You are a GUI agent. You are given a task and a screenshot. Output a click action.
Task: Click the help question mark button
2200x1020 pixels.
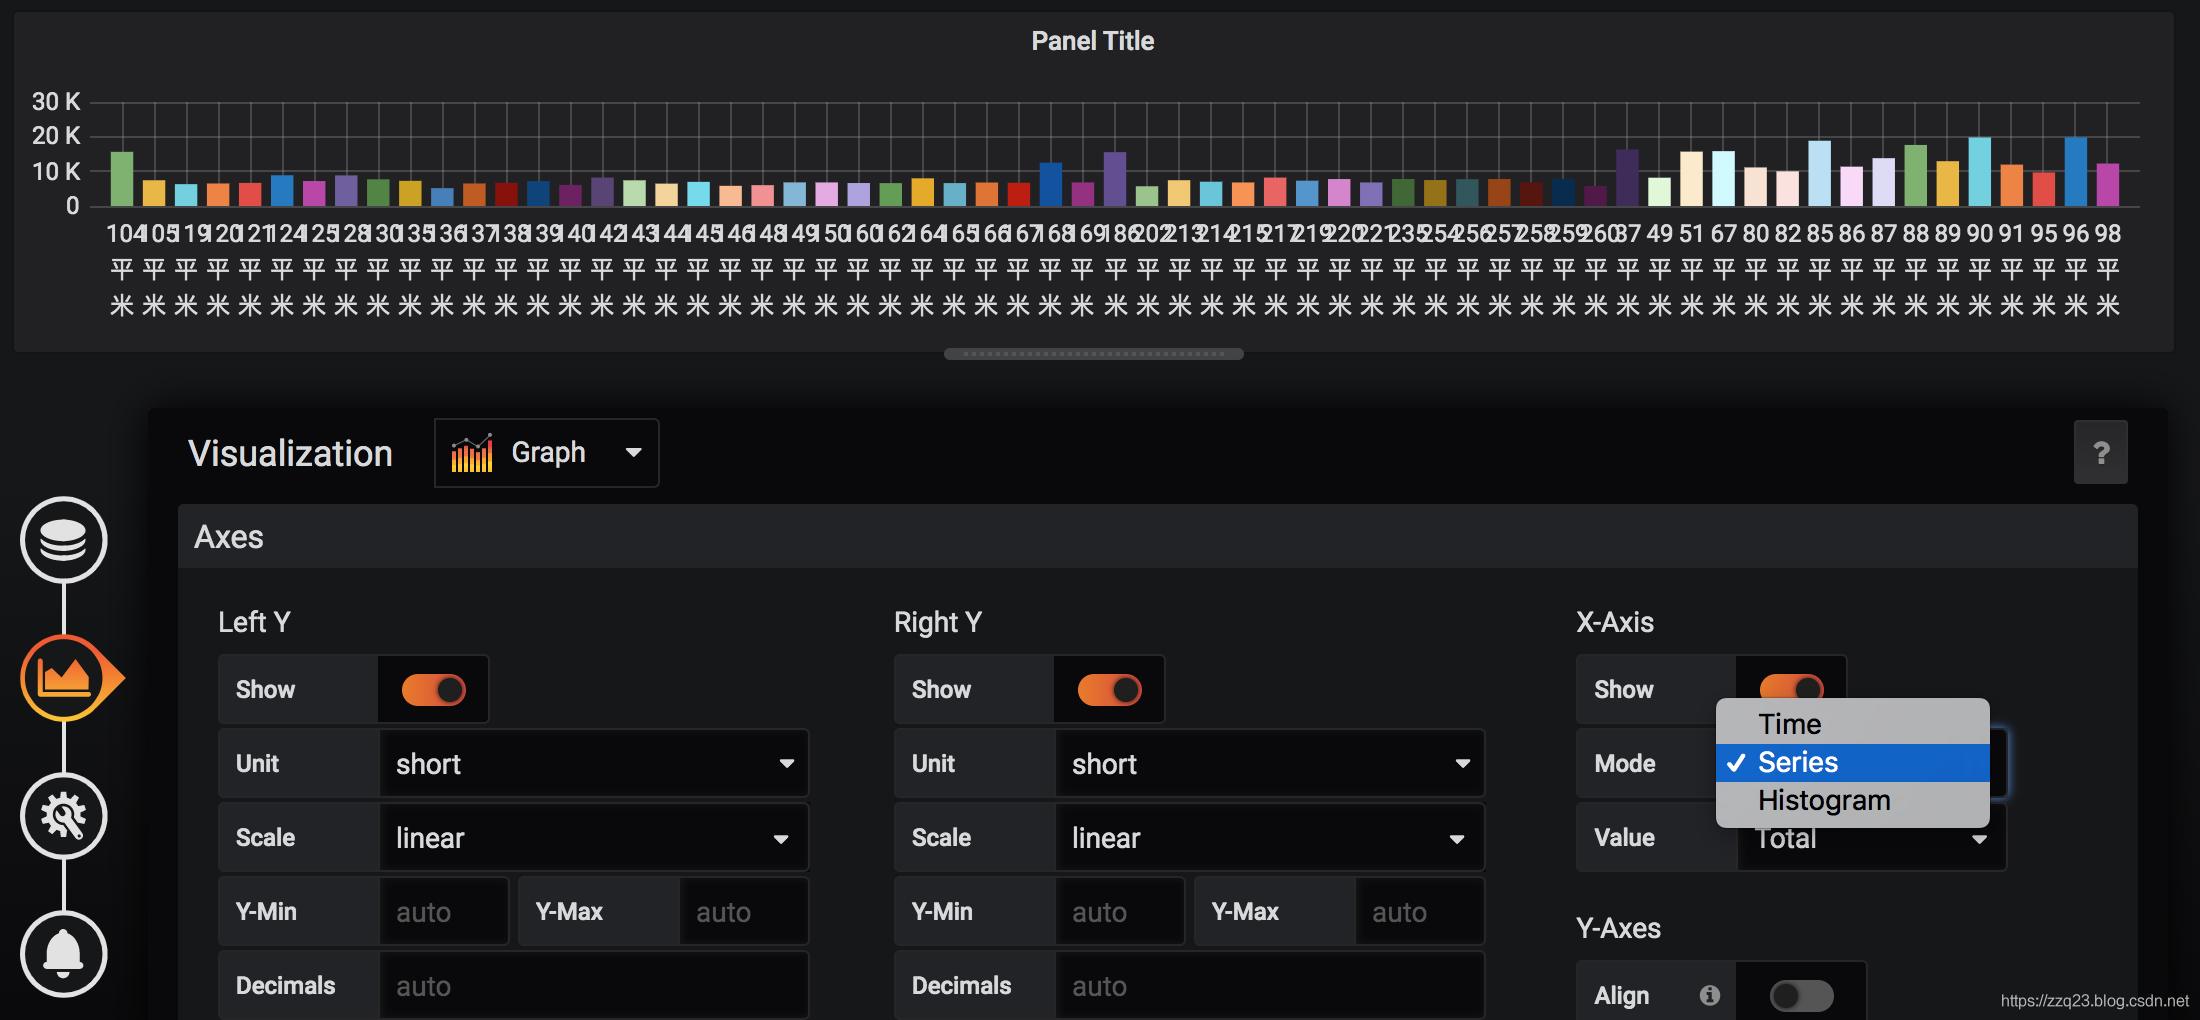[2101, 453]
